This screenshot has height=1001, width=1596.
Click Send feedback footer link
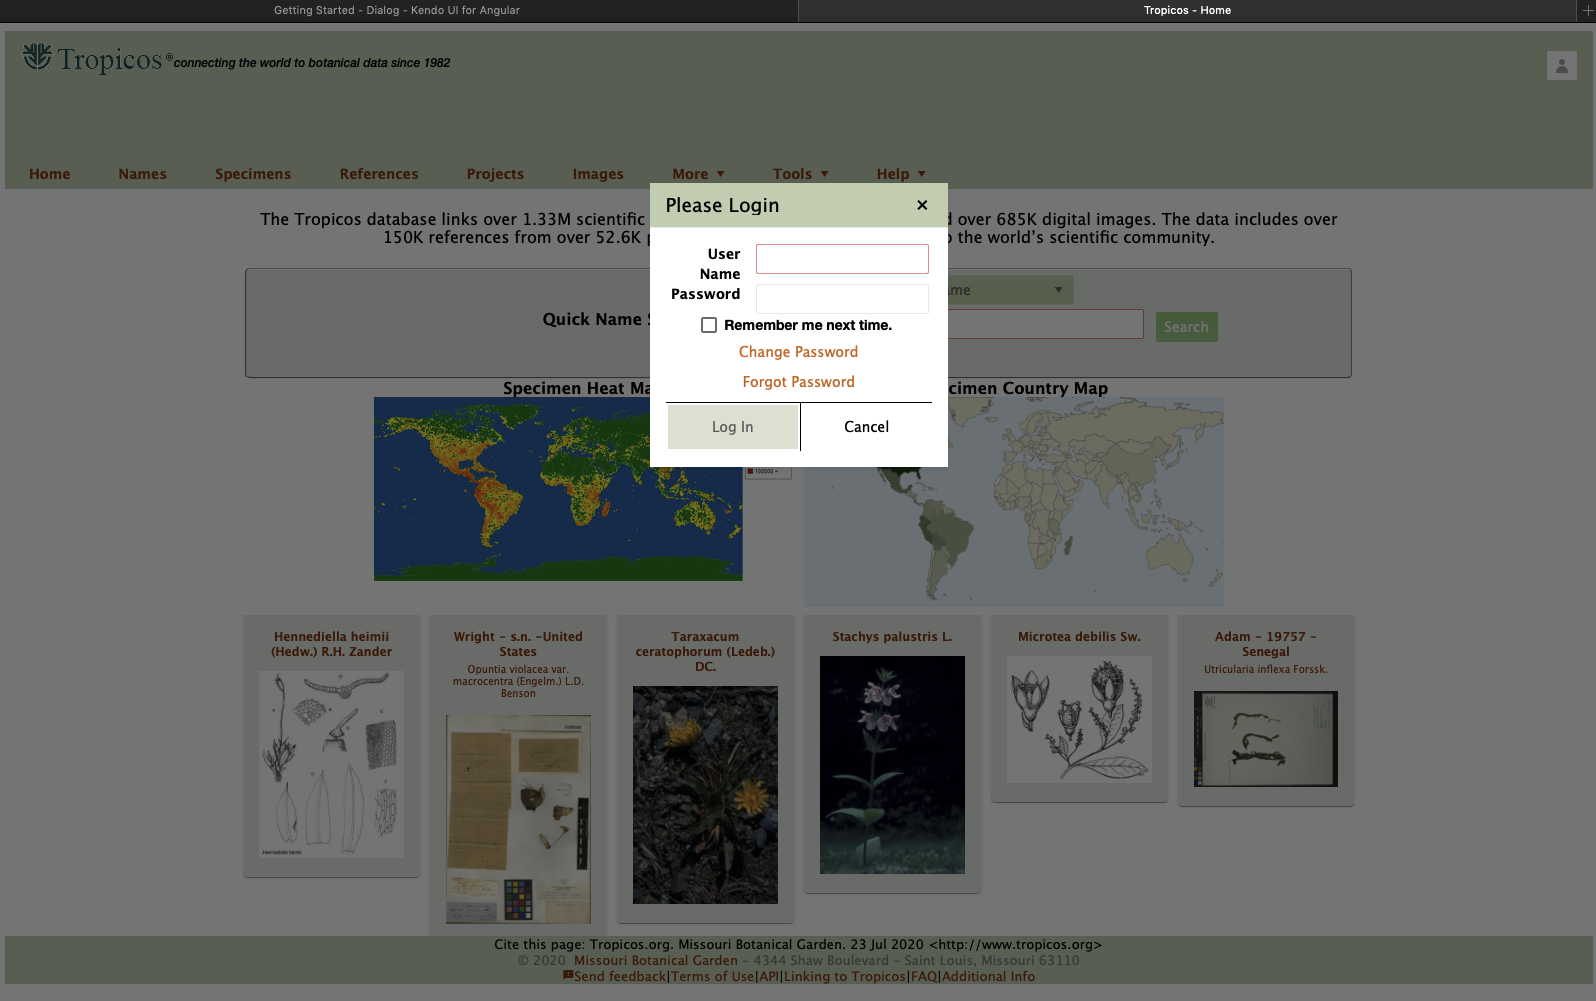pos(620,977)
